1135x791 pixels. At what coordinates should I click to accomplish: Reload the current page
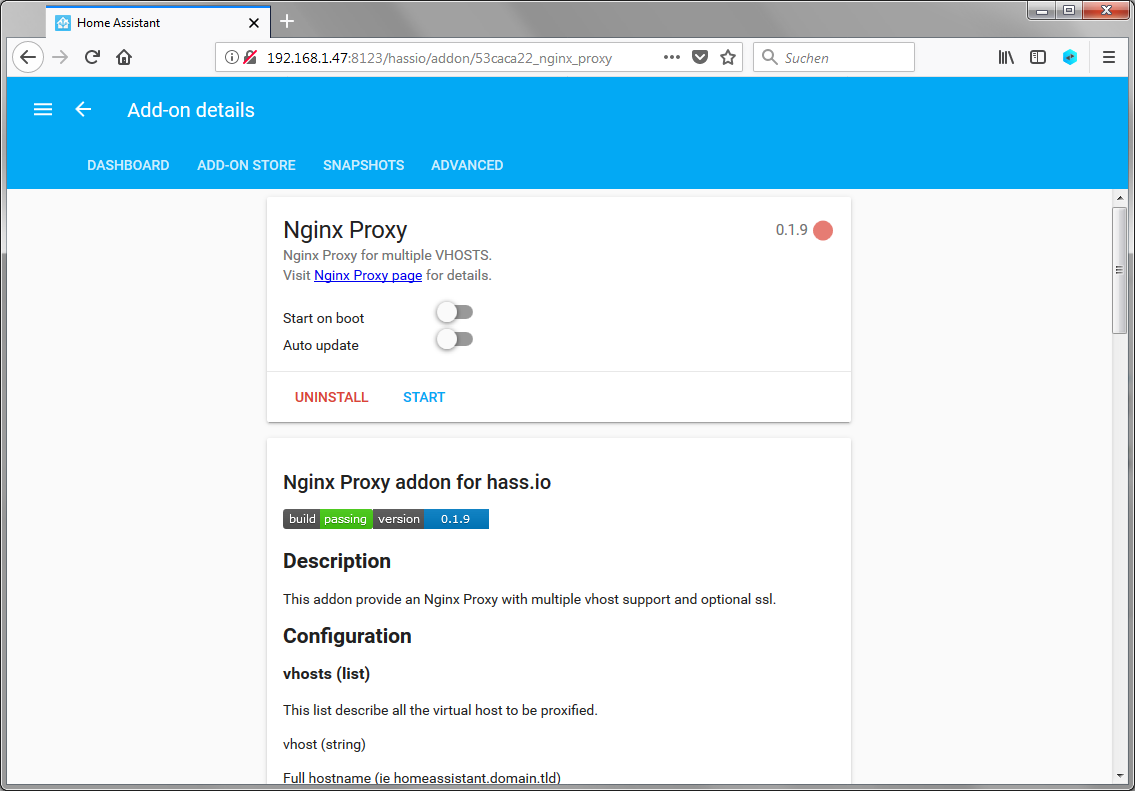(x=92, y=57)
